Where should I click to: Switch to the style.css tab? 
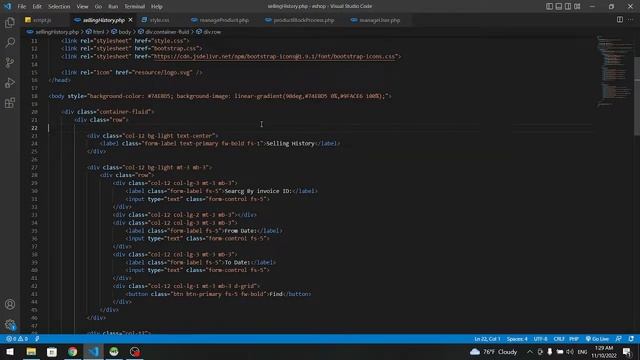[158, 20]
